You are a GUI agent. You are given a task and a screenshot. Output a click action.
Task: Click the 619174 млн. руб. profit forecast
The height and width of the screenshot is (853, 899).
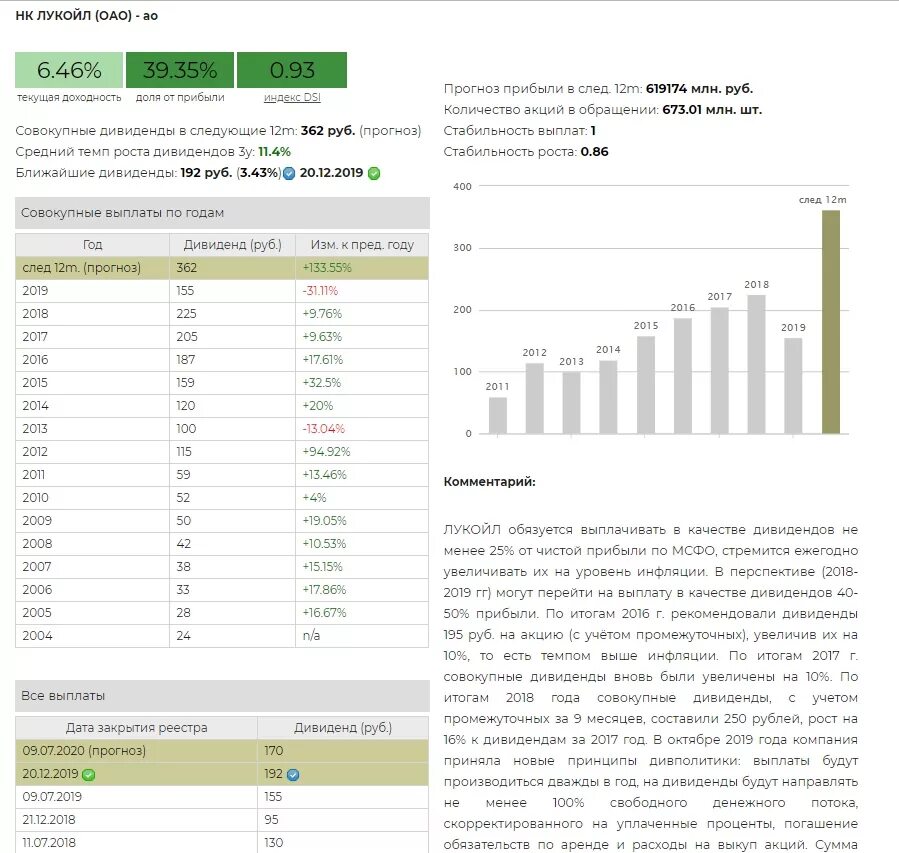coord(699,89)
